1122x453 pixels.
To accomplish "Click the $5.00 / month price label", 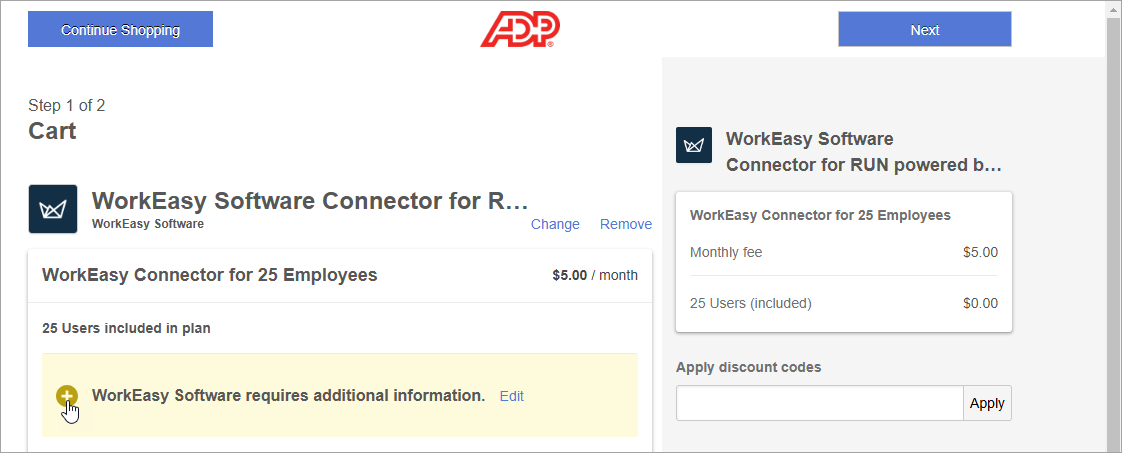I will coord(595,275).
